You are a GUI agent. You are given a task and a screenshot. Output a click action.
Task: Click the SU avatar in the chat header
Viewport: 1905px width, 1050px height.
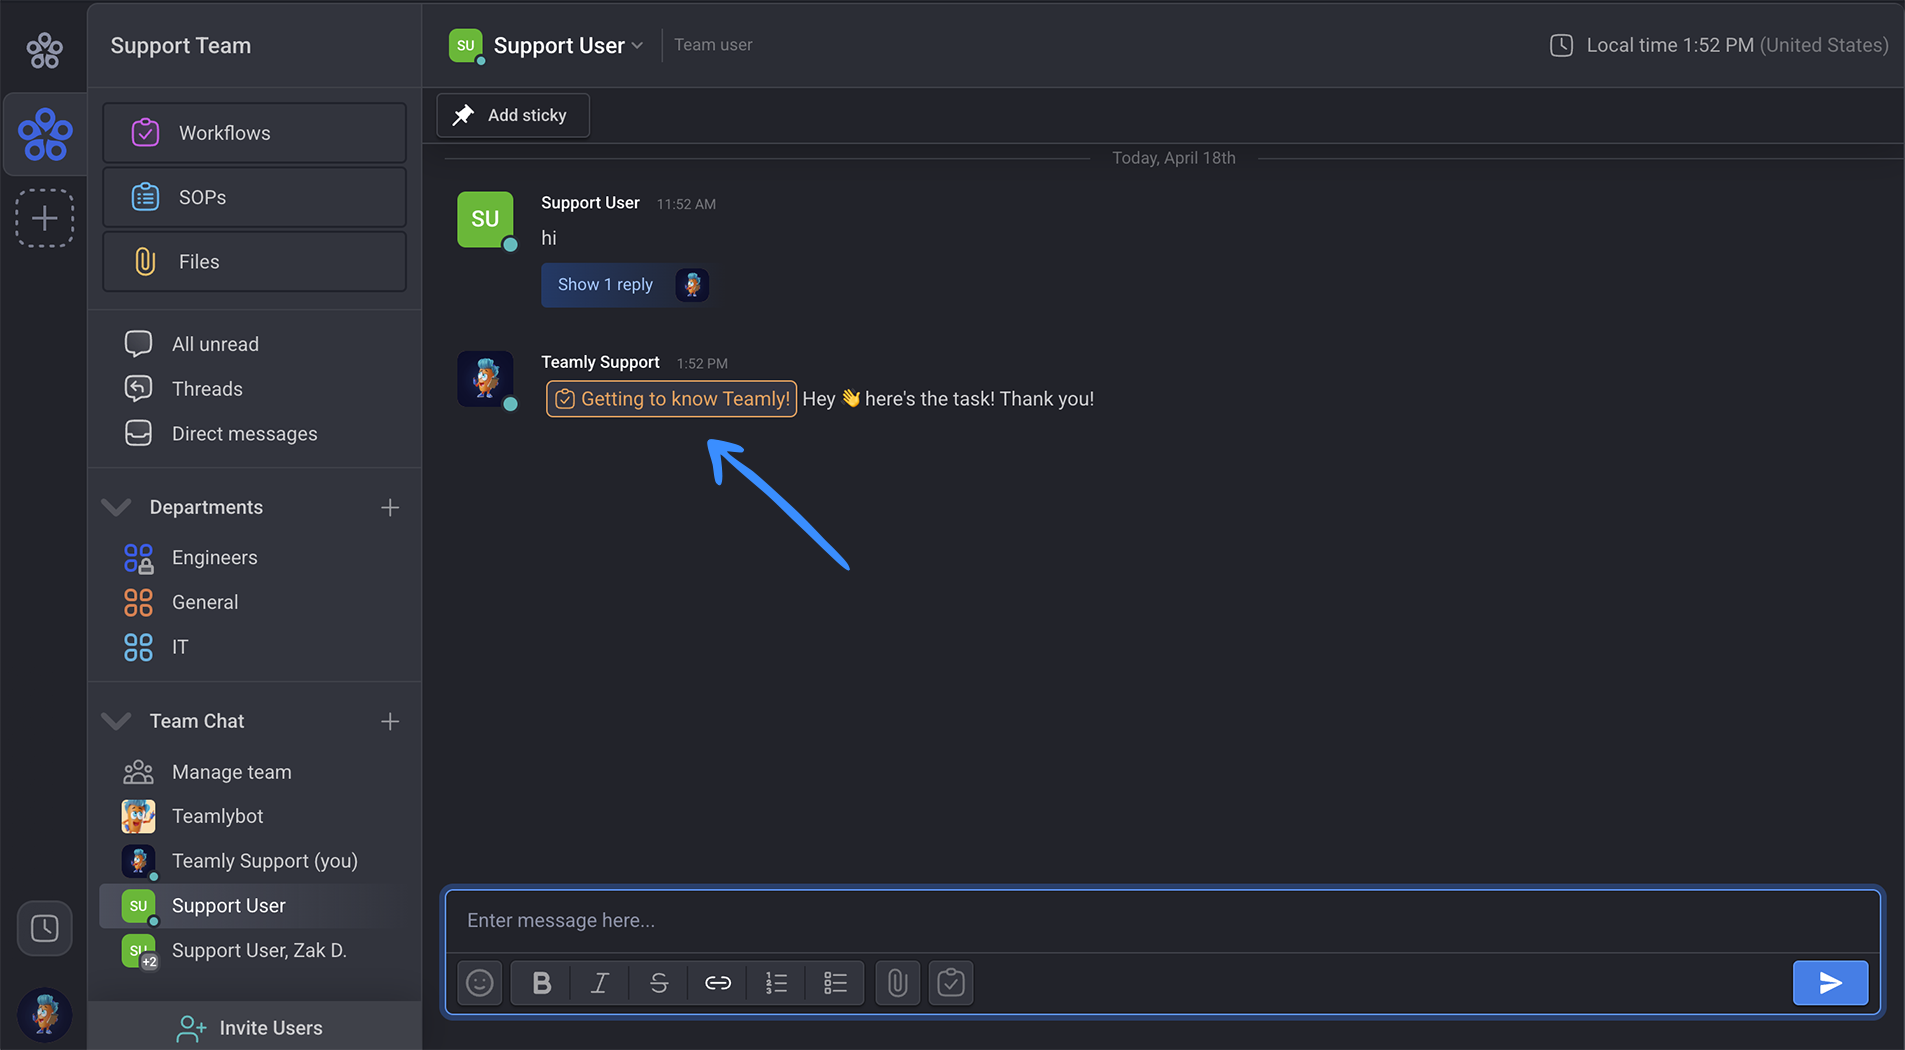466,46
